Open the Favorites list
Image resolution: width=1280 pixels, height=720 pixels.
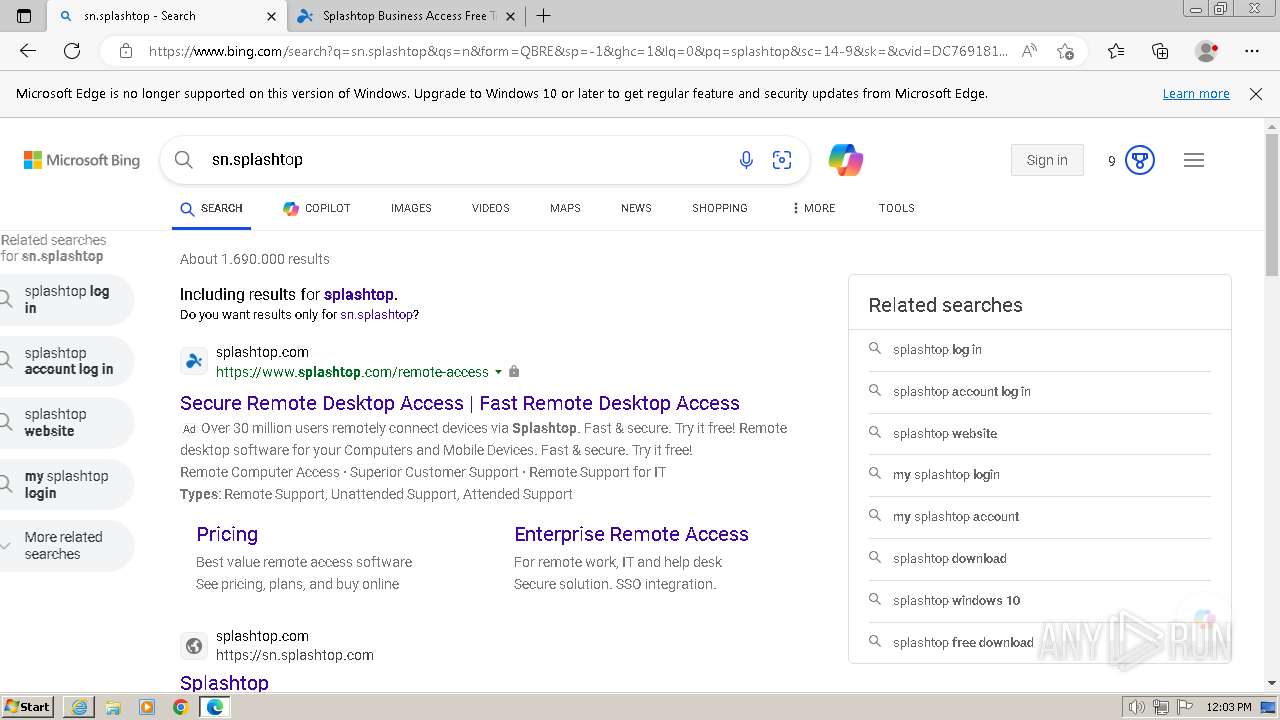pos(1116,51)
